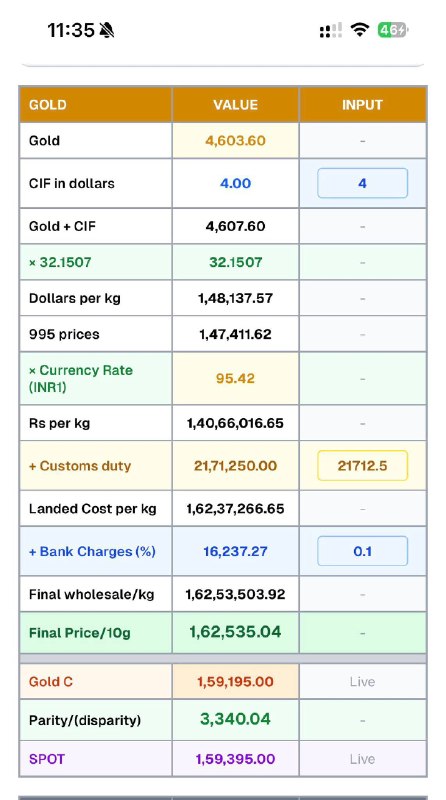The image size is (446, 800).
Task: Select the value 1,47,411.62
Action: click(235, 334)
